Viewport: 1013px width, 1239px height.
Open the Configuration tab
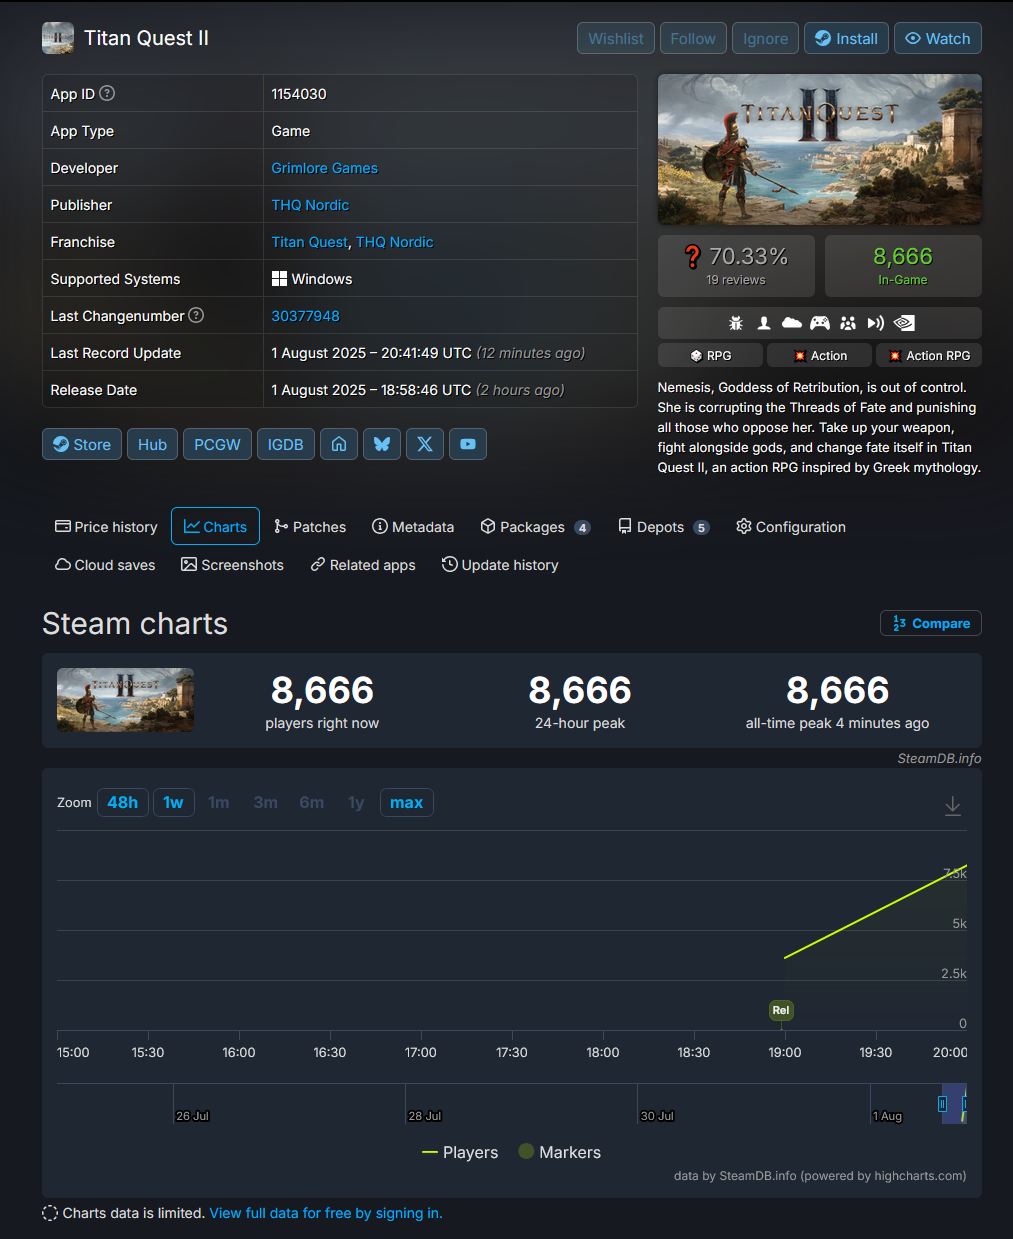coord(791,527)
